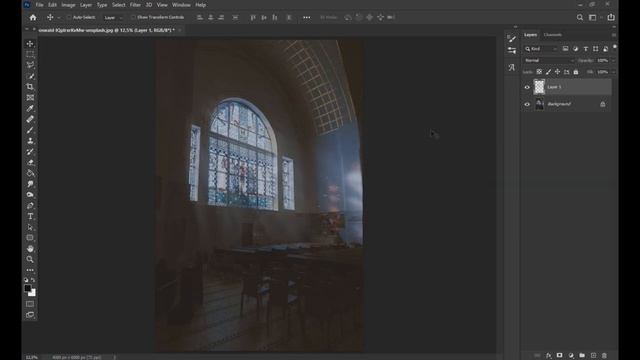
Task: Toggle smart object layer filter
Action: (x=605, y=49)
